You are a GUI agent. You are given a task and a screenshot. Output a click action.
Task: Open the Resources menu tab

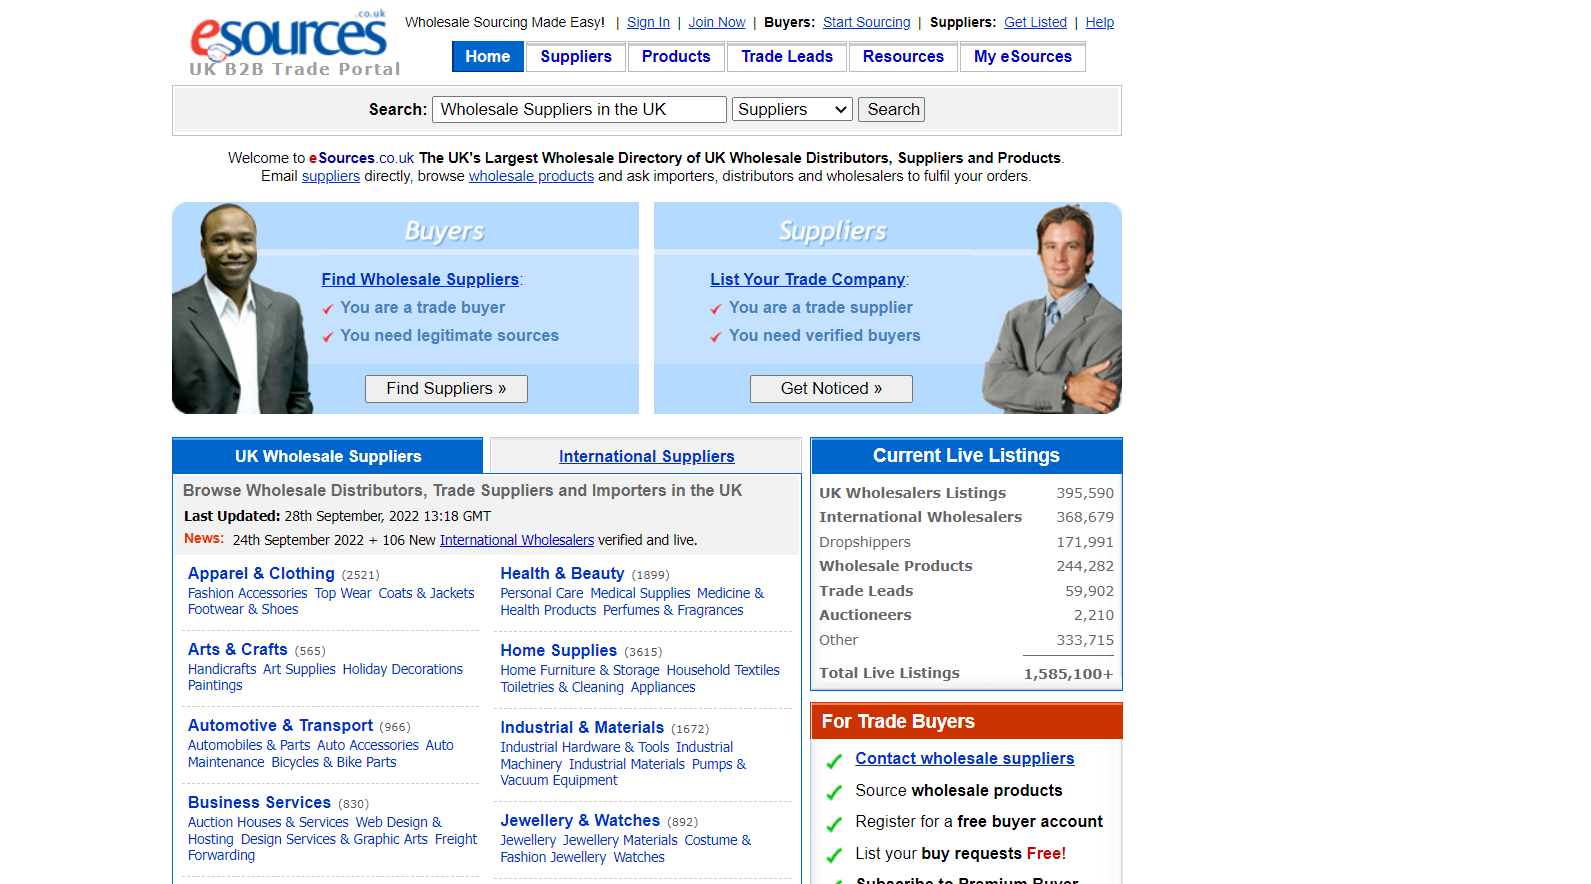pyautogui.click(x=903, y=57)
